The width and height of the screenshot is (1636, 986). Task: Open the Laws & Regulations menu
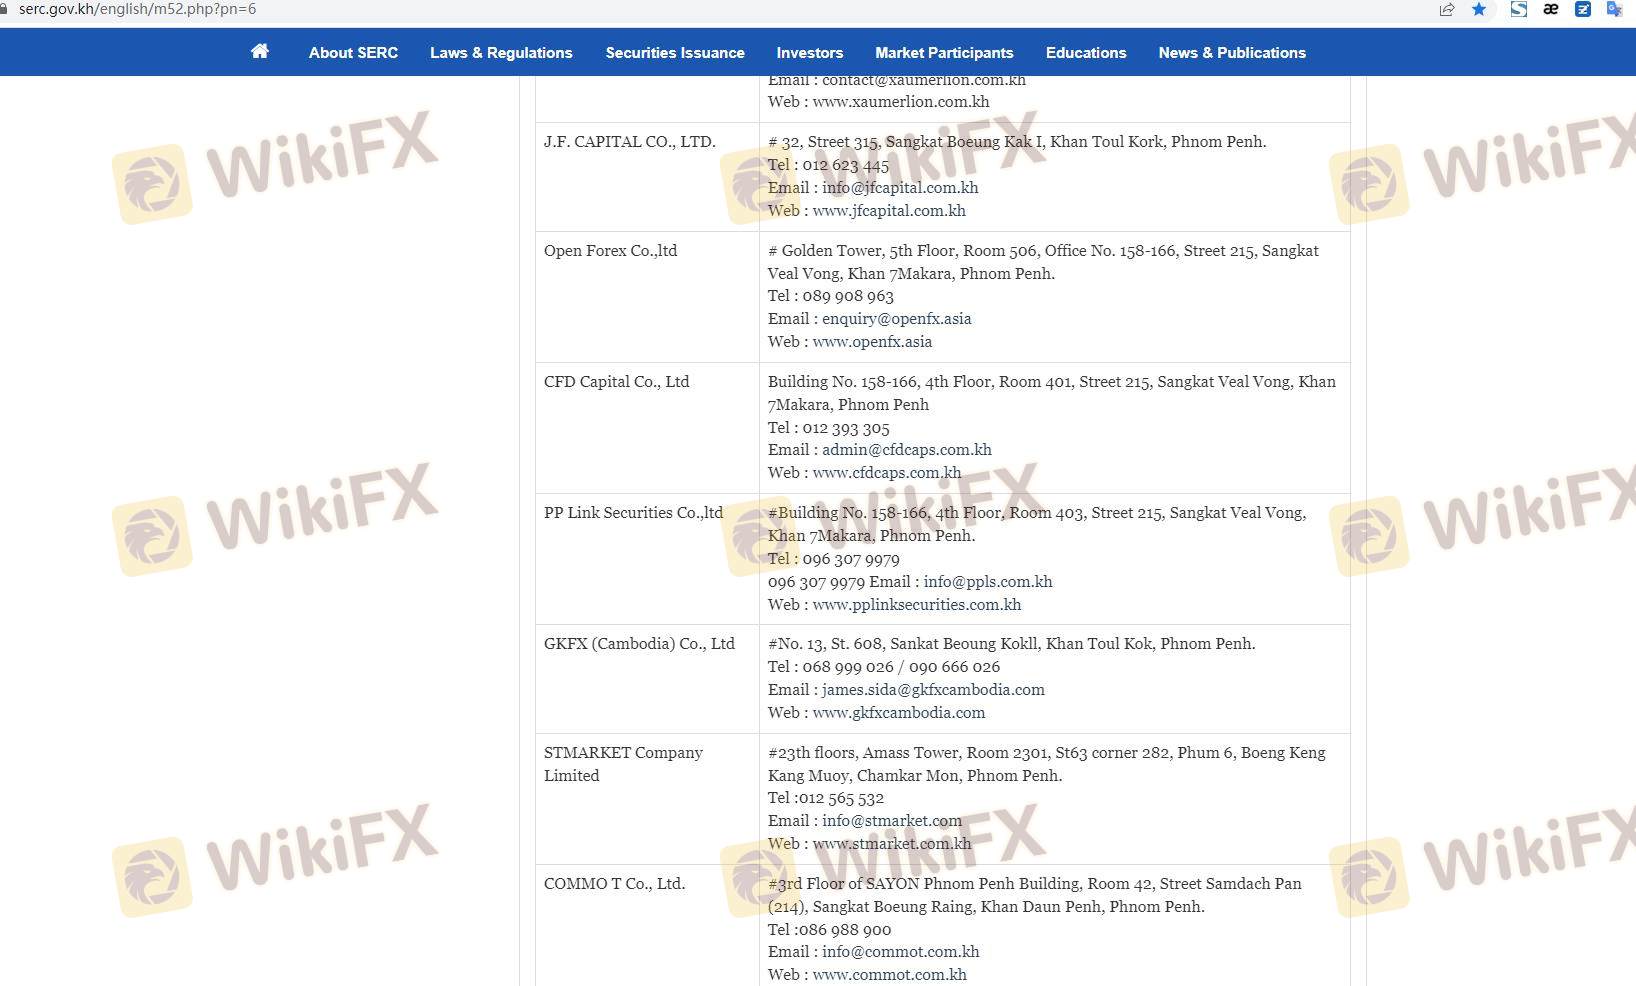click(501, 53)
